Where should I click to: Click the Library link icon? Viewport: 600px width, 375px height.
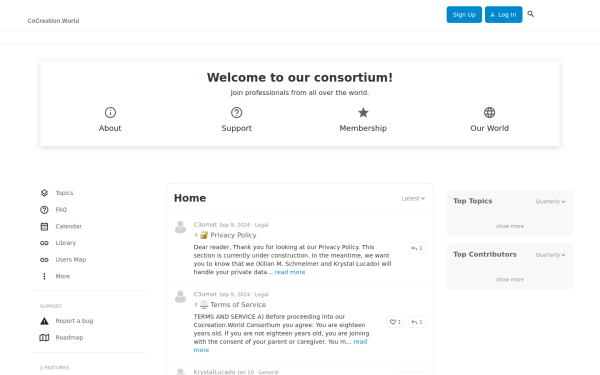[x=44, y=243]
